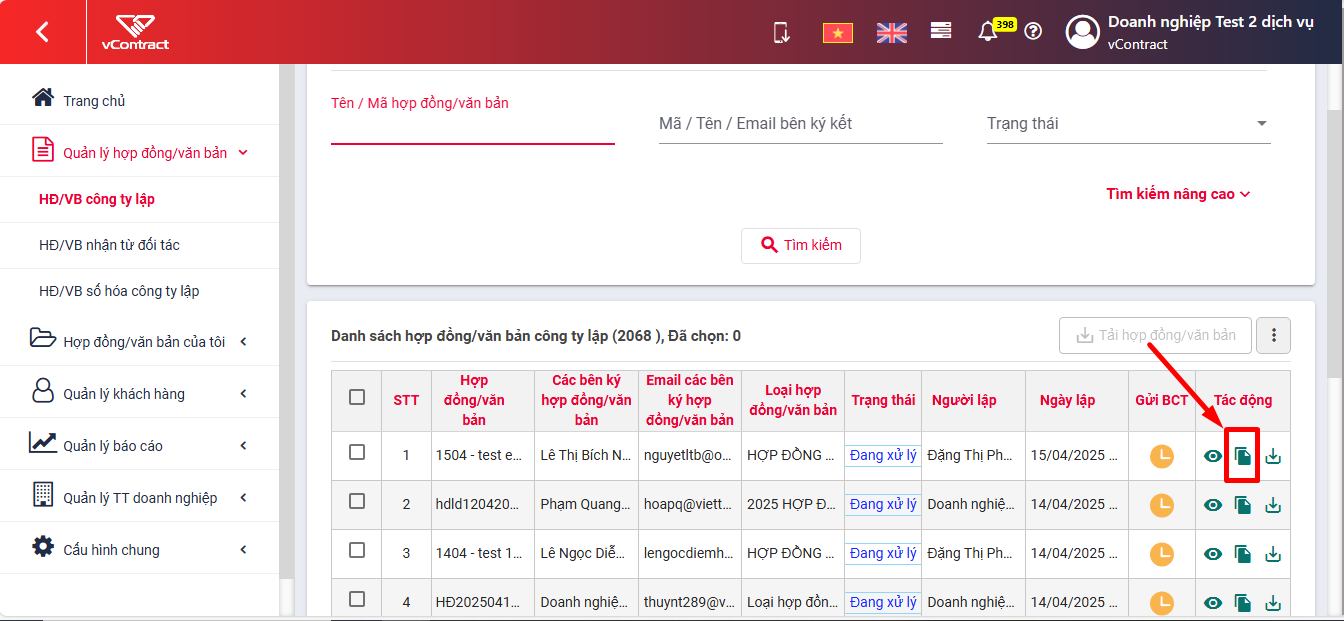
Task: Click the Đang xử lý status in row 4
Action: pyautogui.click(x=883, y=602)
